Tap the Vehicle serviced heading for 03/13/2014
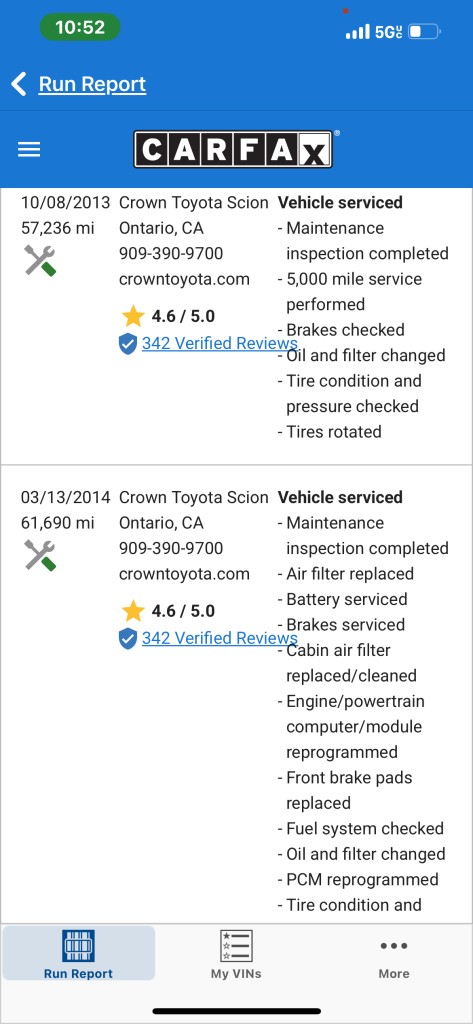This screenshot has width=473, height=1024. click(x=340, y=498)
